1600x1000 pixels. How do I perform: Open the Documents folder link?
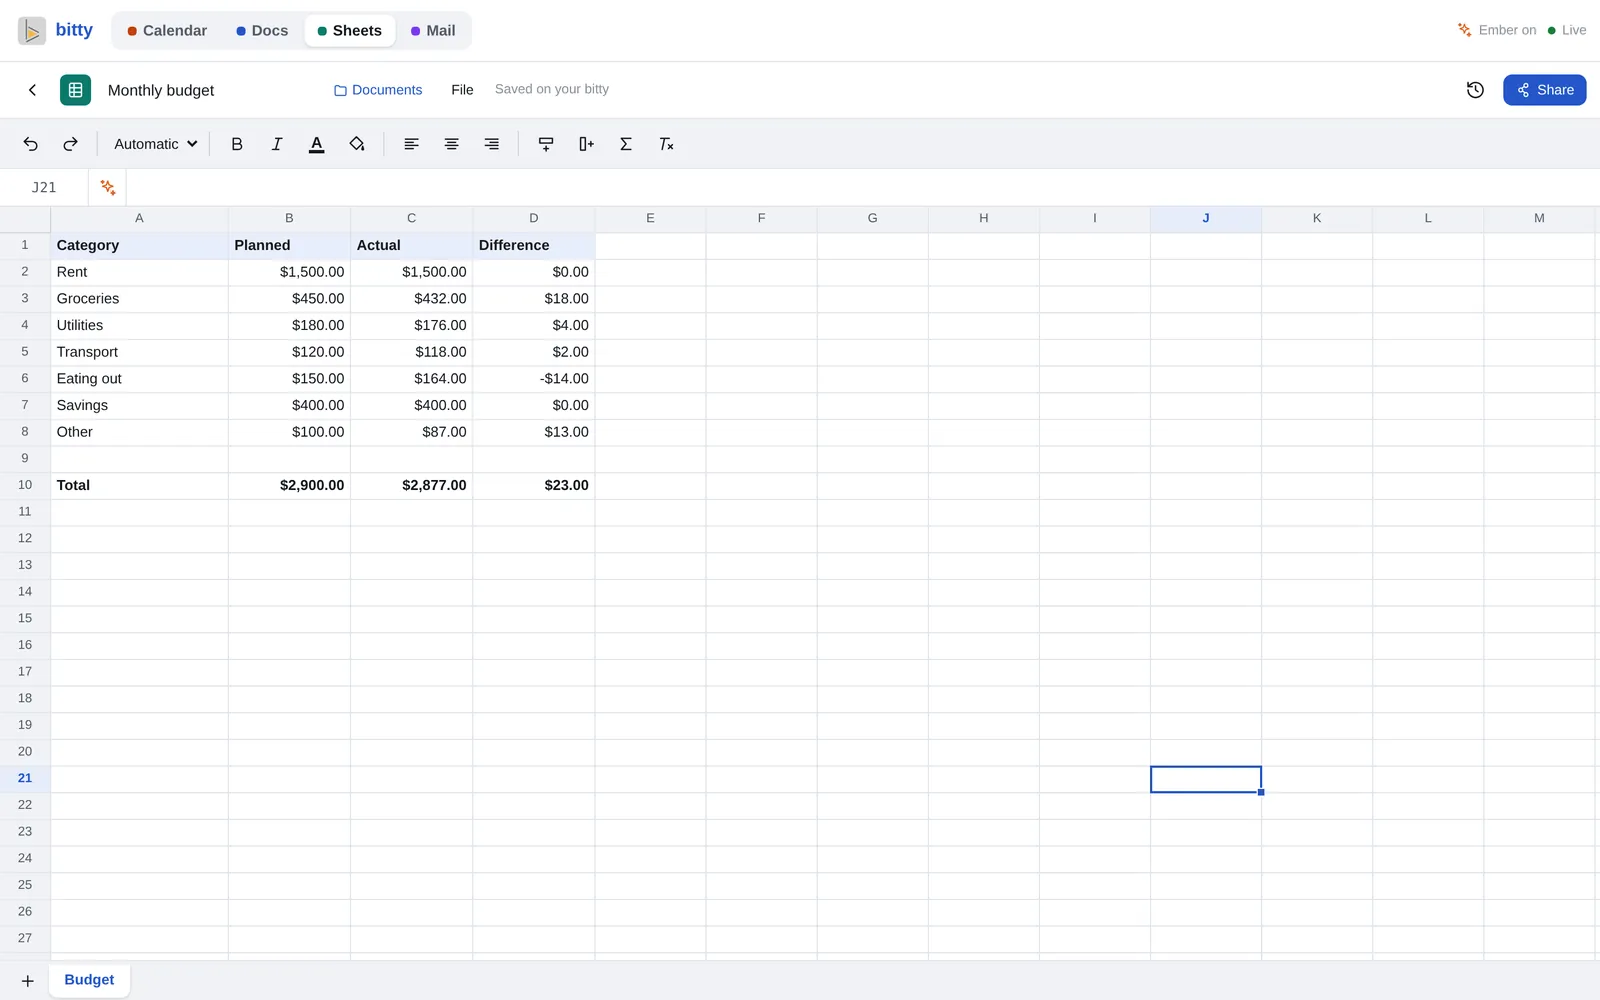click(x=378, y=90)
